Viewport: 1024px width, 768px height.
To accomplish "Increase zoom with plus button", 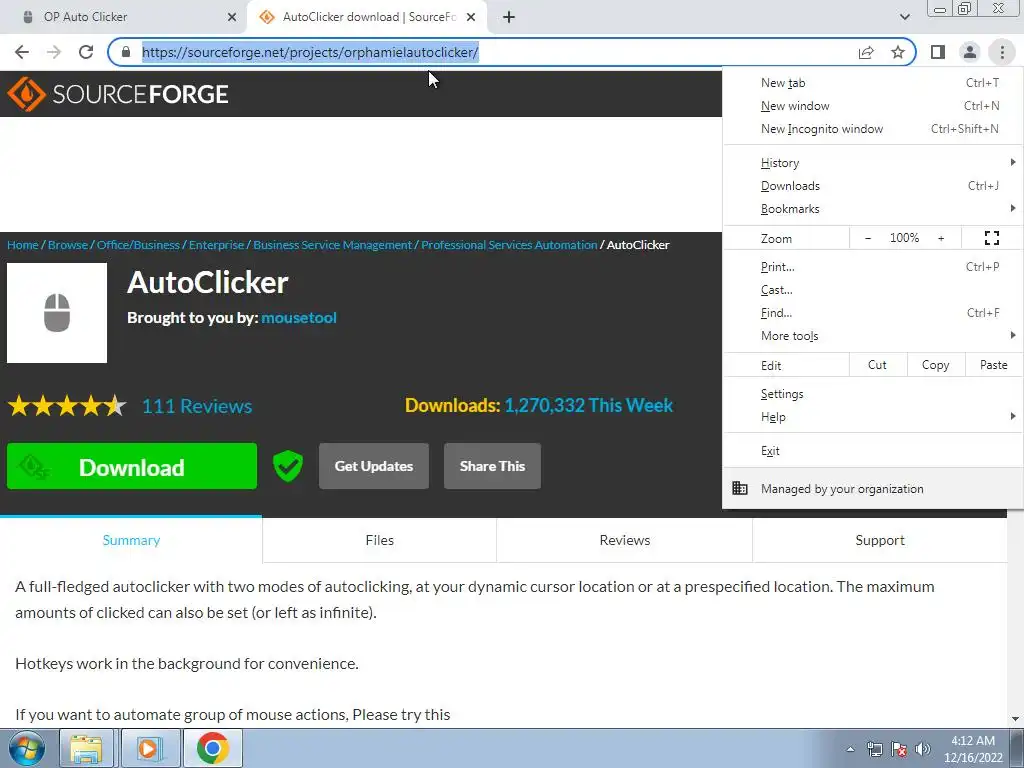I will click(x=941, y=238).
